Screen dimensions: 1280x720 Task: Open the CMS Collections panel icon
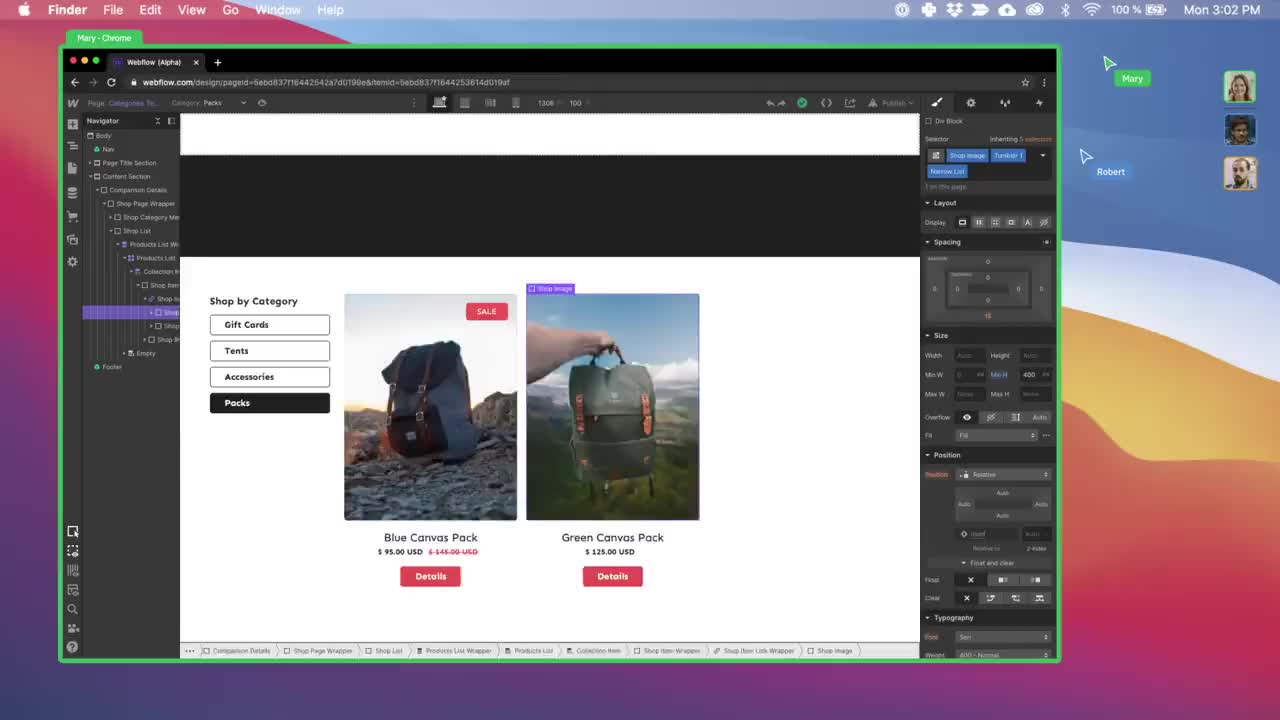72,192
